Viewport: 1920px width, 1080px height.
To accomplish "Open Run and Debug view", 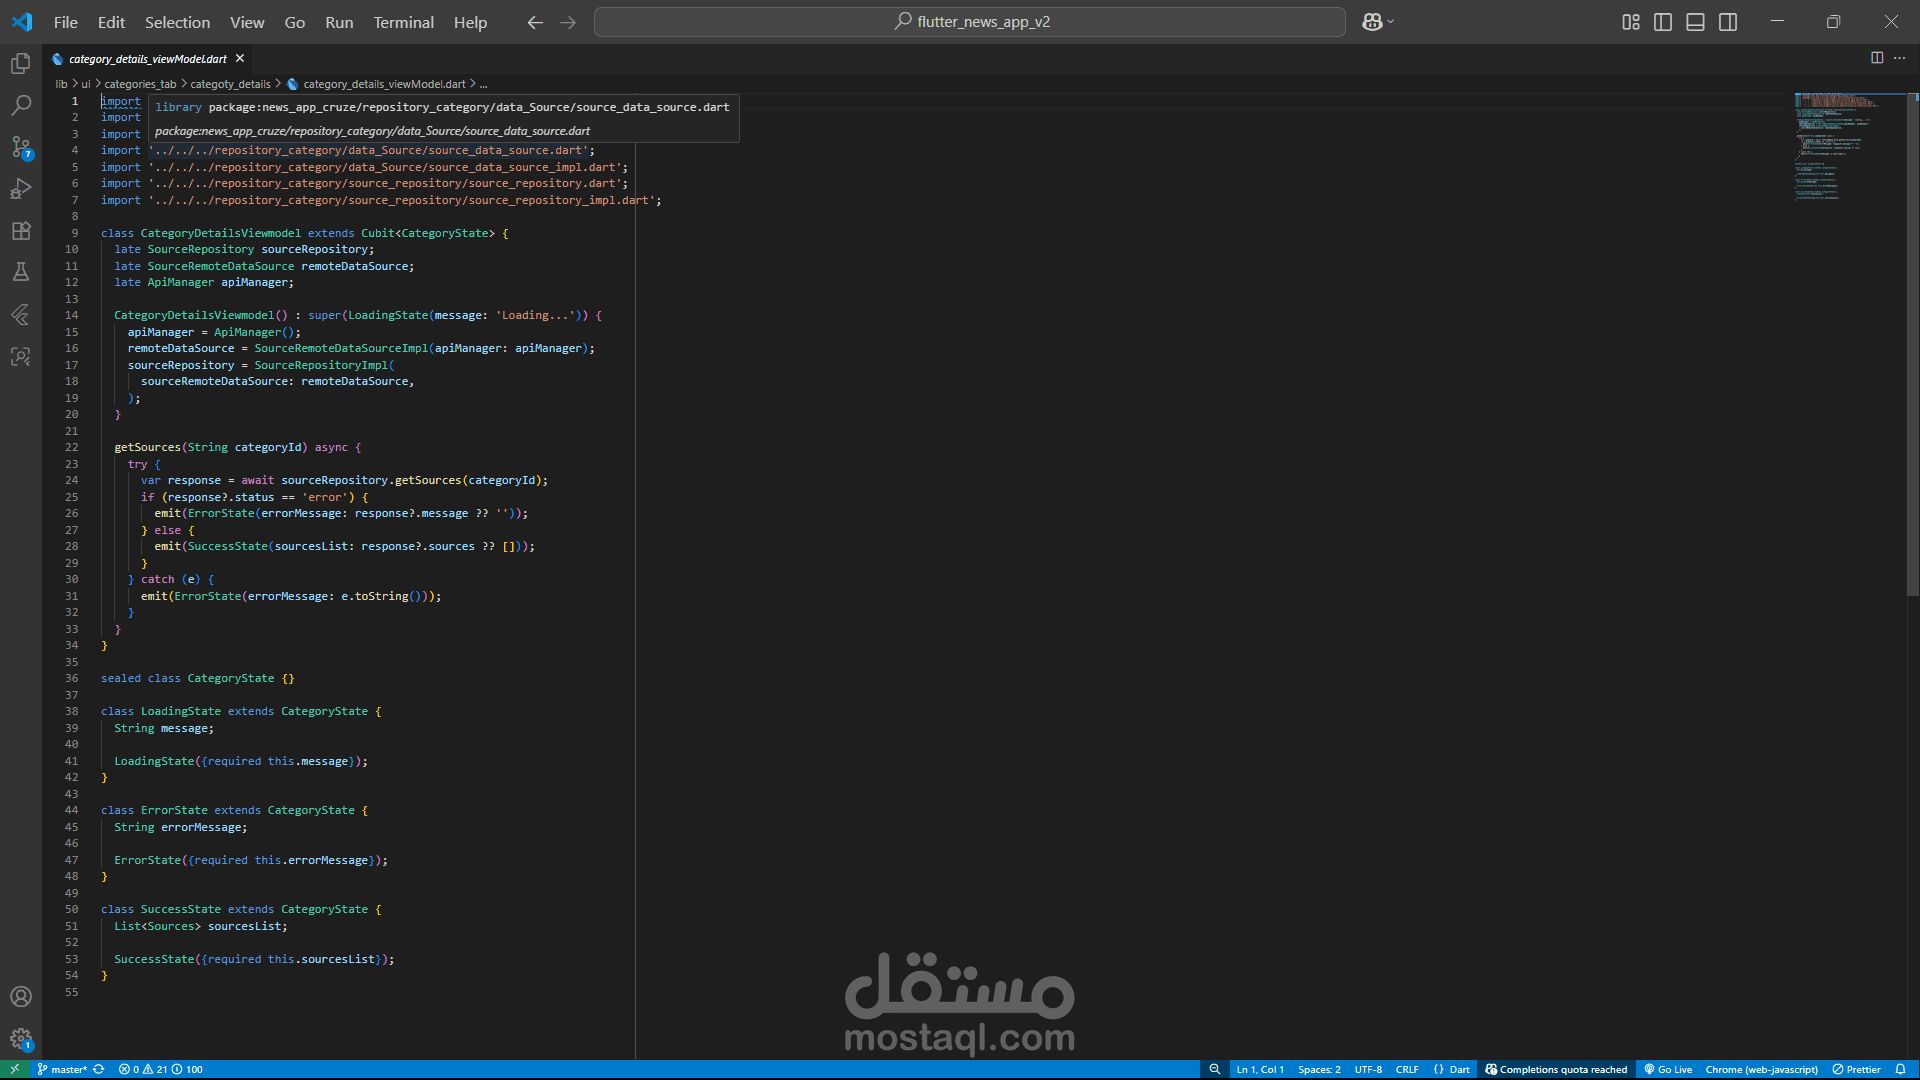I will [x=21, y=189].
